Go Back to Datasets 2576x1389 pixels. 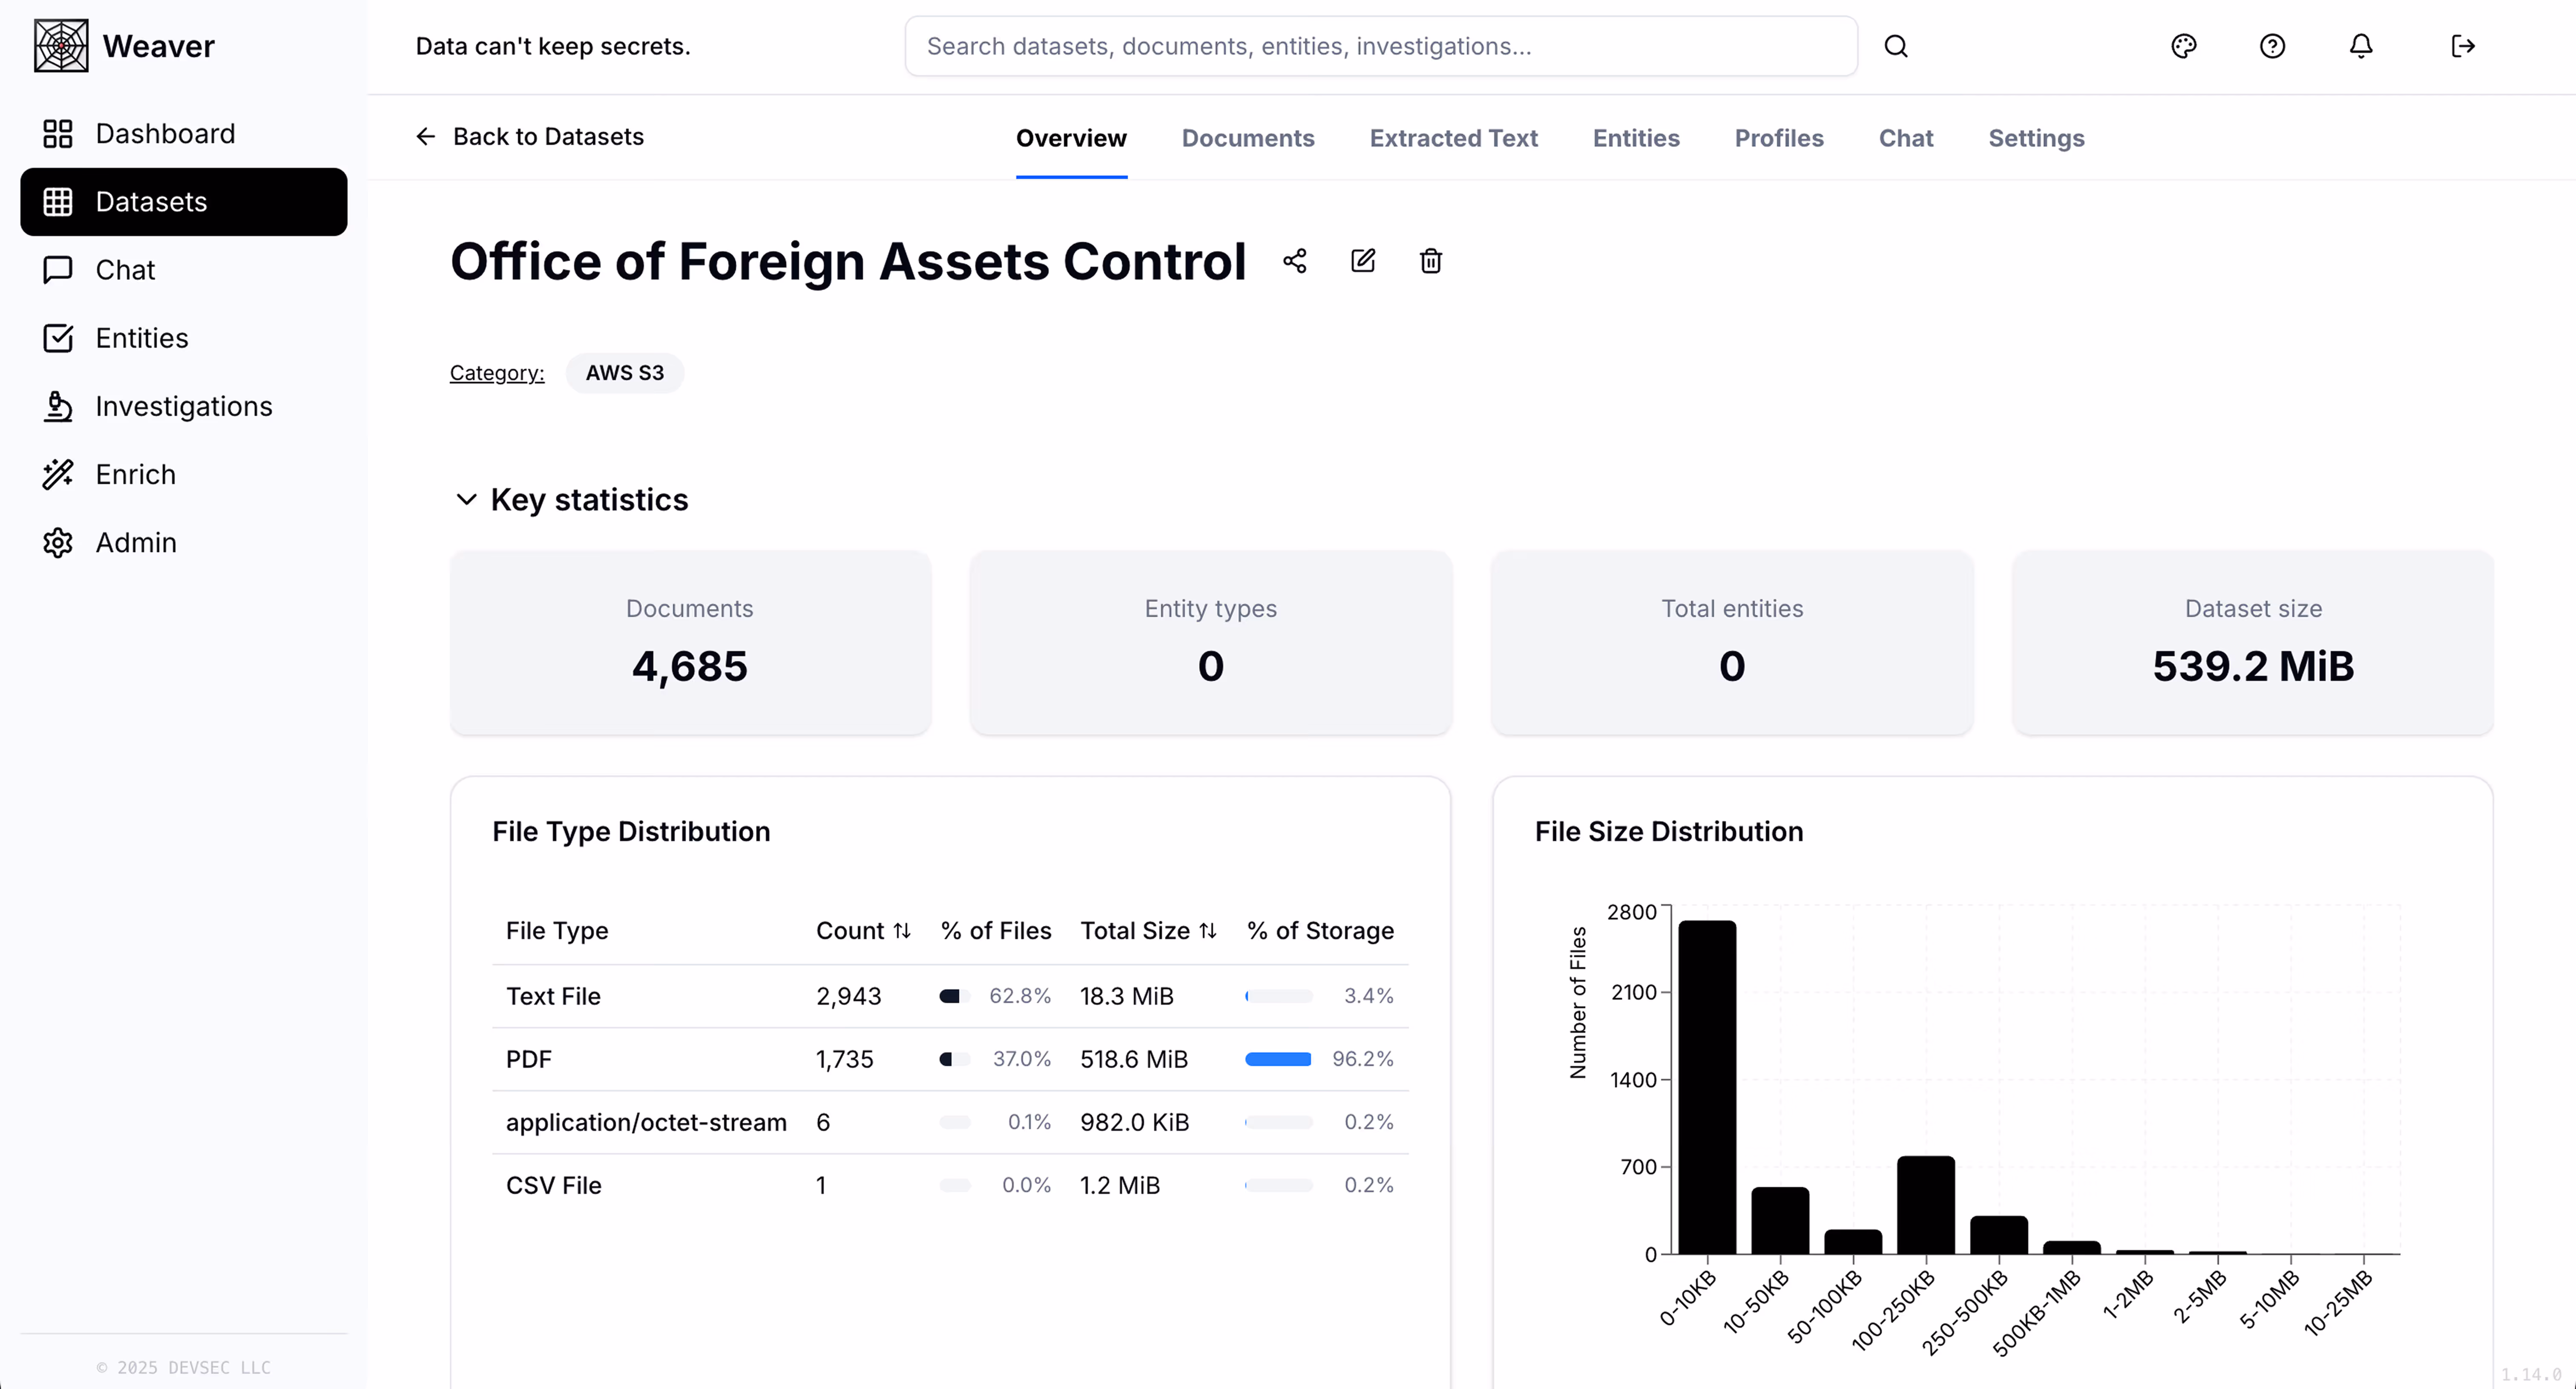click(x=530, y=137)
